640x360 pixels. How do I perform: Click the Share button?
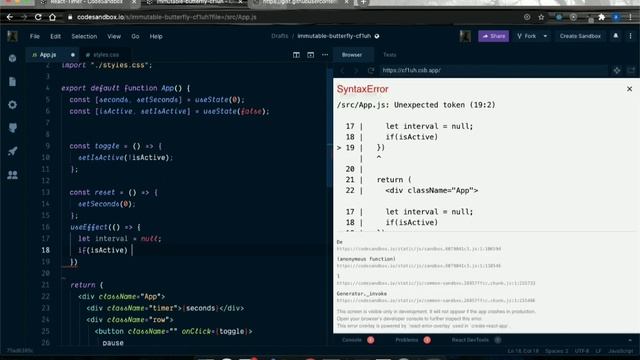click(x=493, y=36)
